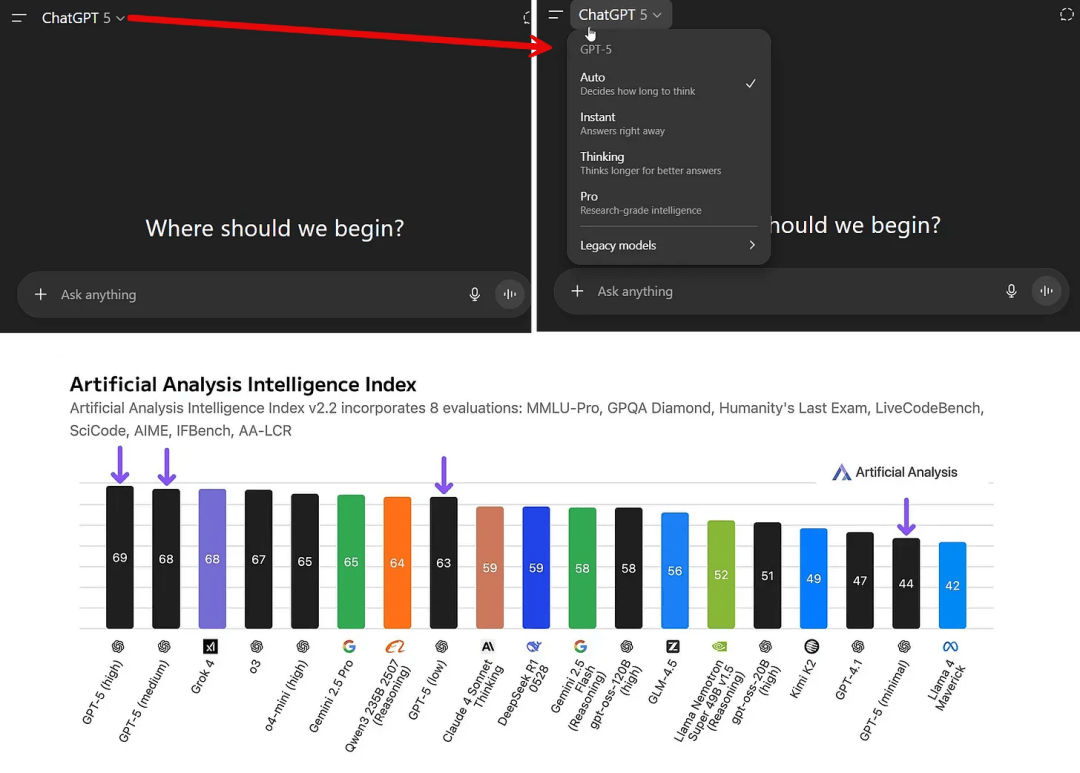Viewport: 1080px width, 773px height.
Task: Open the sidebar menu in left panel
Action: coord(19,18)
